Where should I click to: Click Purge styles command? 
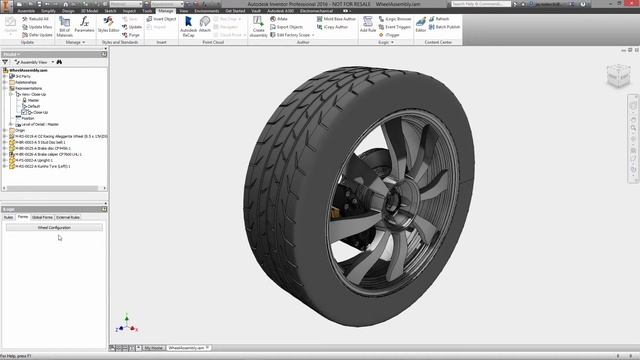coord(131,35)
